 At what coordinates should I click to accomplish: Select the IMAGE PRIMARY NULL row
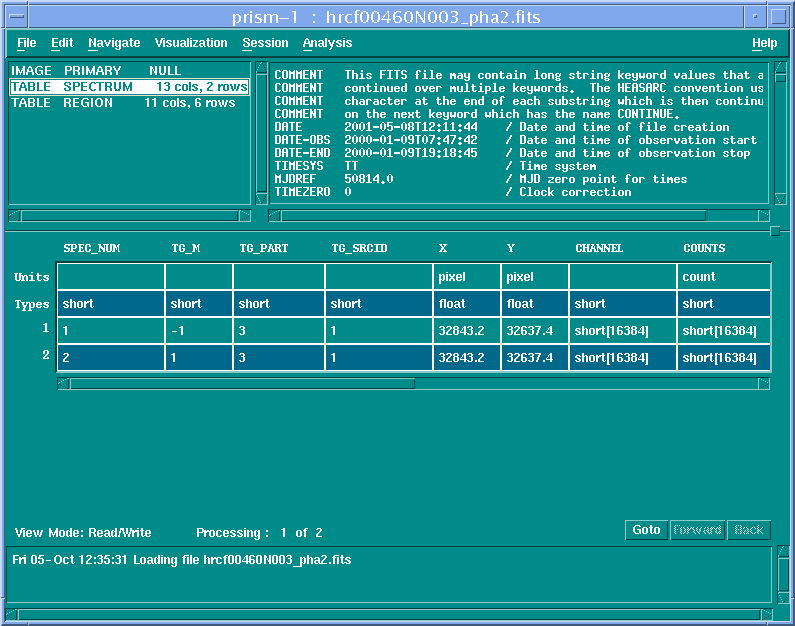129,70
